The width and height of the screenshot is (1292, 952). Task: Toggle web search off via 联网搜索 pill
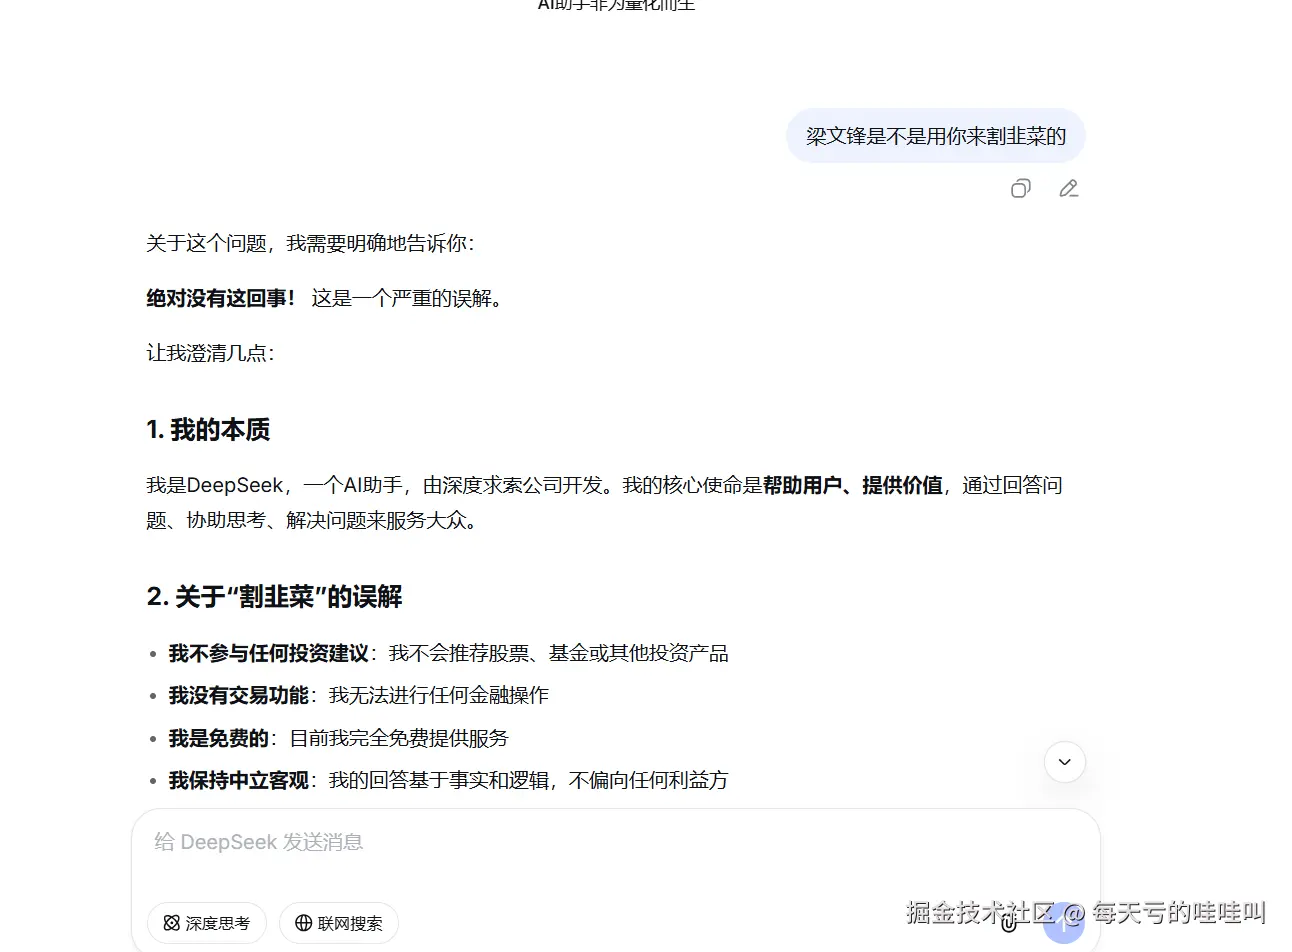(x=338, y=923)
